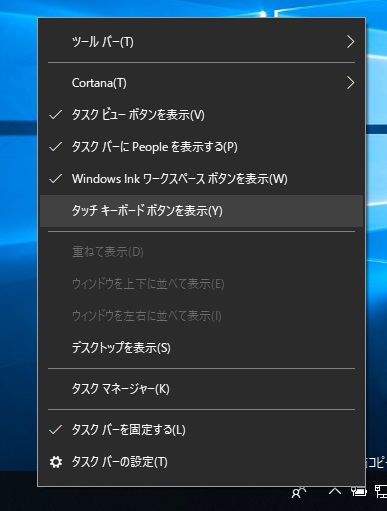Click the gear icon beside タスク バーの設定
Screen dimensions: 387x511
[56, 462]
